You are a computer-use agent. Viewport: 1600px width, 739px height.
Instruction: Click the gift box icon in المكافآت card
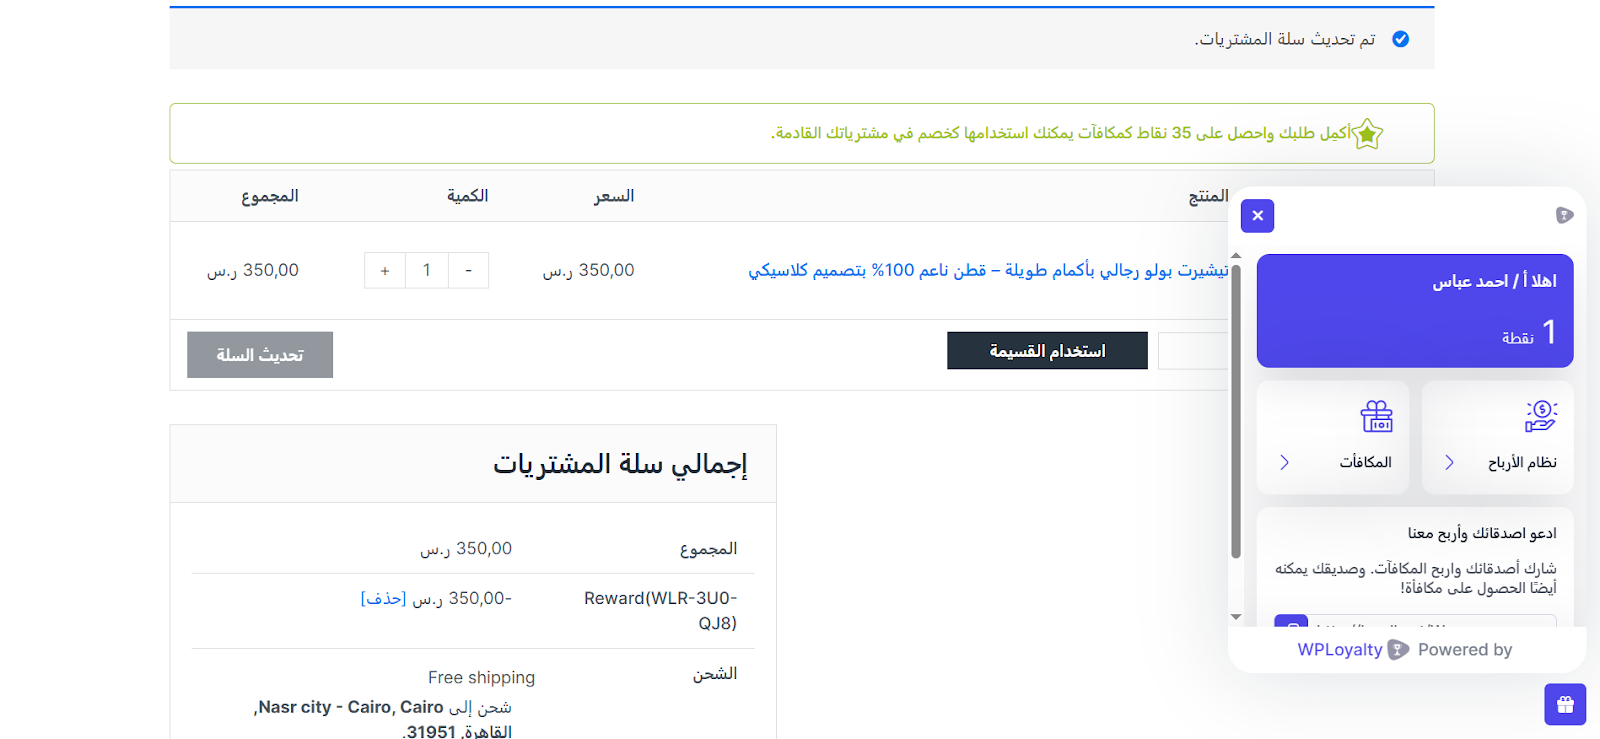(1376, 416)
